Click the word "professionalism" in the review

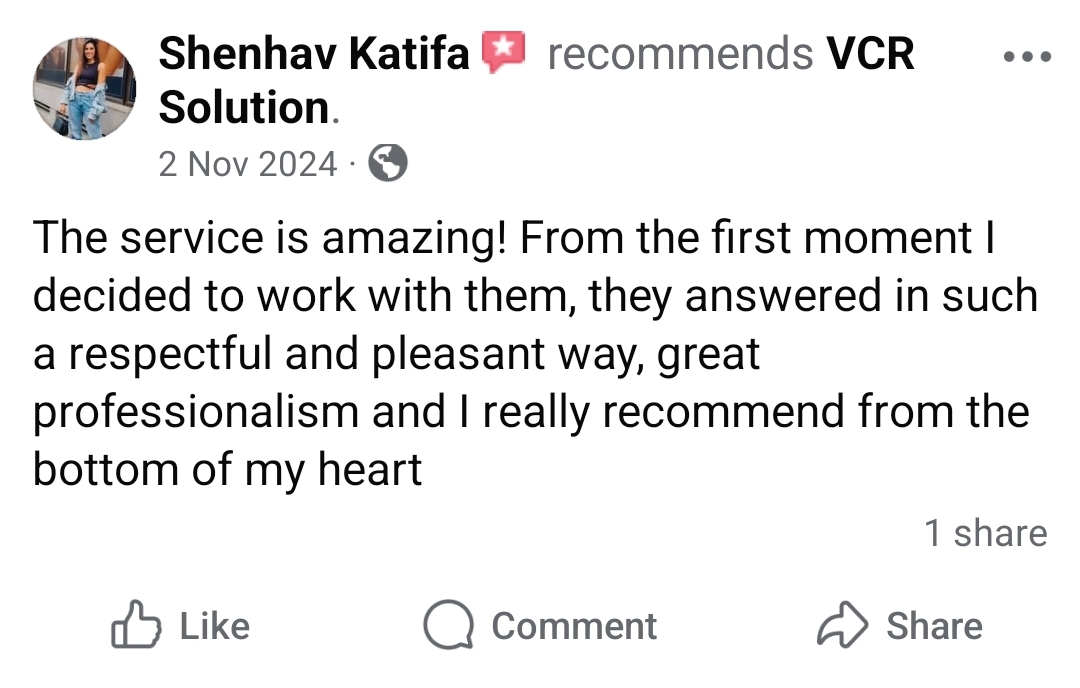[x=195, y=412]
